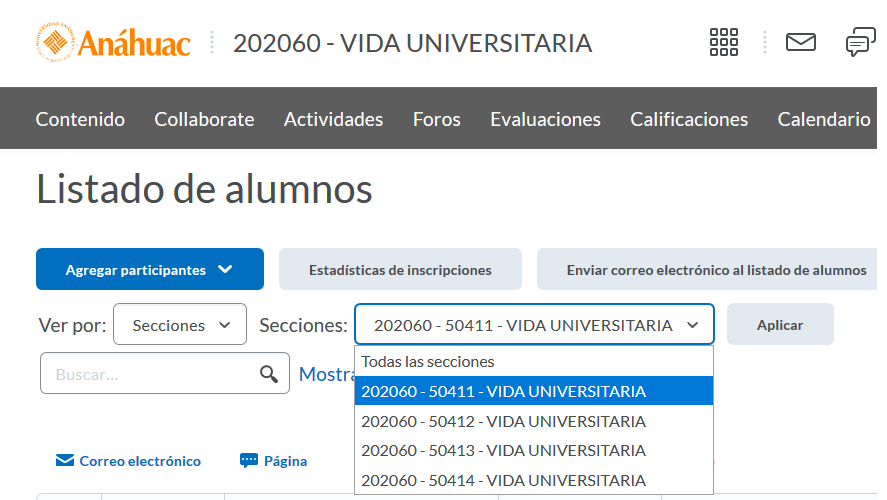Click the search magnifying glass icon
The height and width of the screenshot is (500, 887).
coord(269,374)
